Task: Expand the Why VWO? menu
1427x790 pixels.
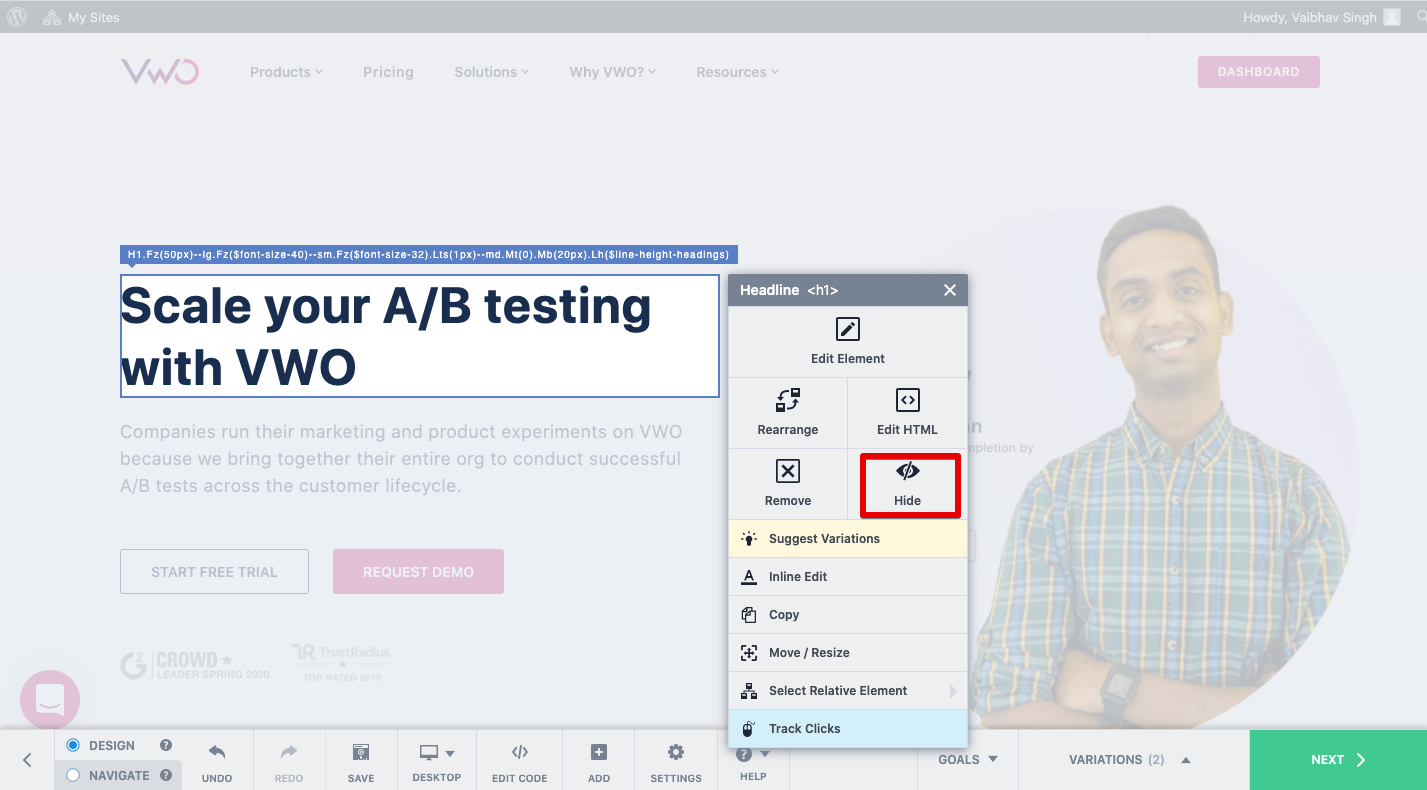Action: pyautogui.click(x=612, y=72)
